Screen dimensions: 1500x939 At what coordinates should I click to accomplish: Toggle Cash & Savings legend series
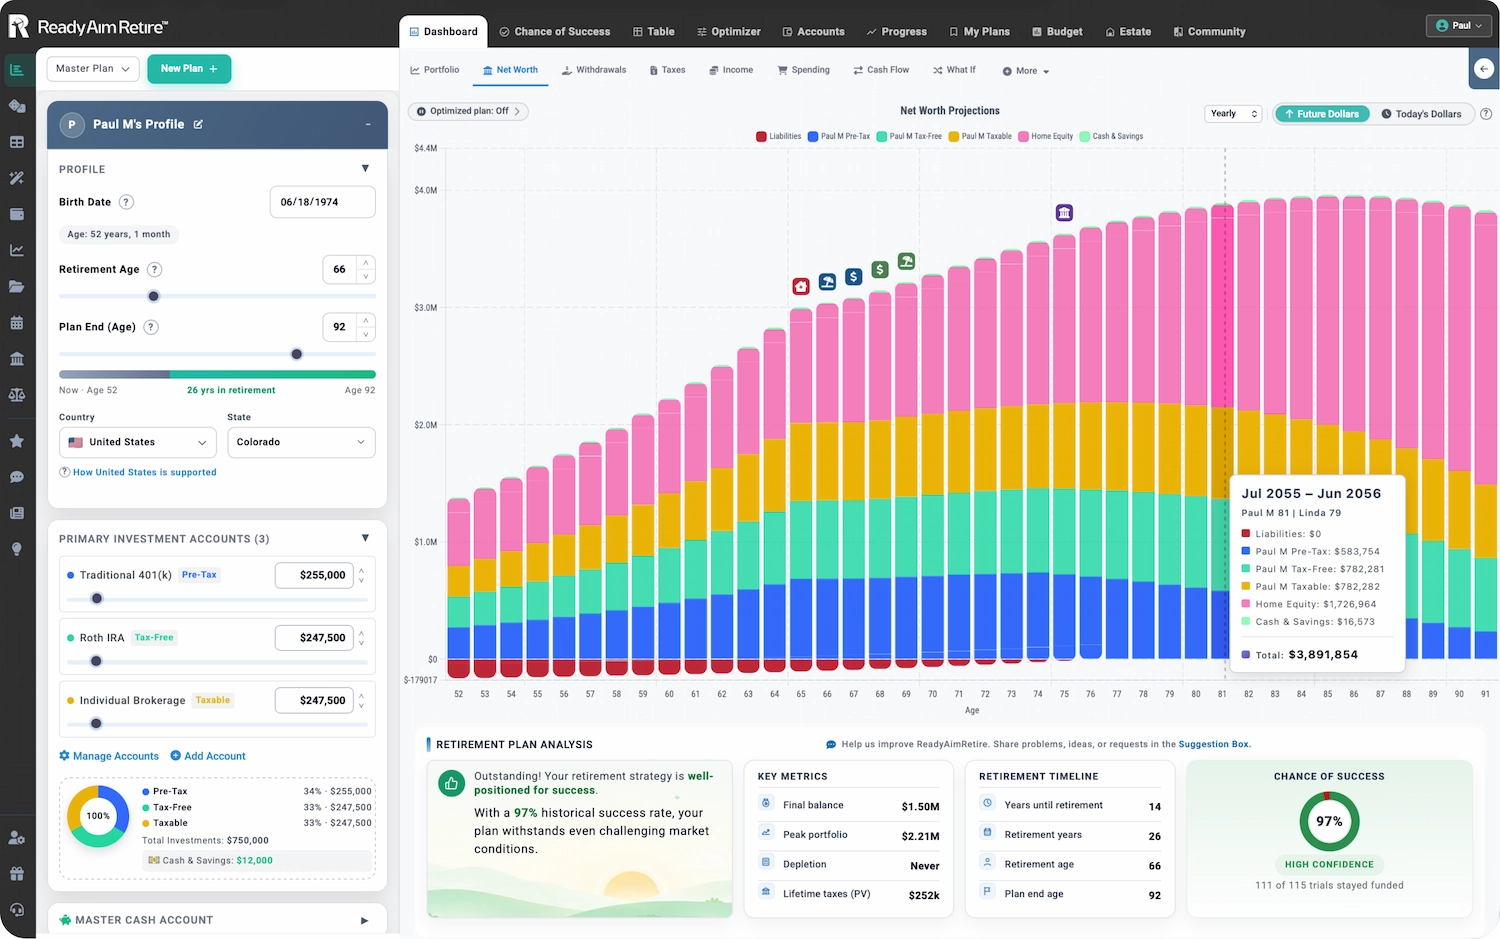(1112, 136)
